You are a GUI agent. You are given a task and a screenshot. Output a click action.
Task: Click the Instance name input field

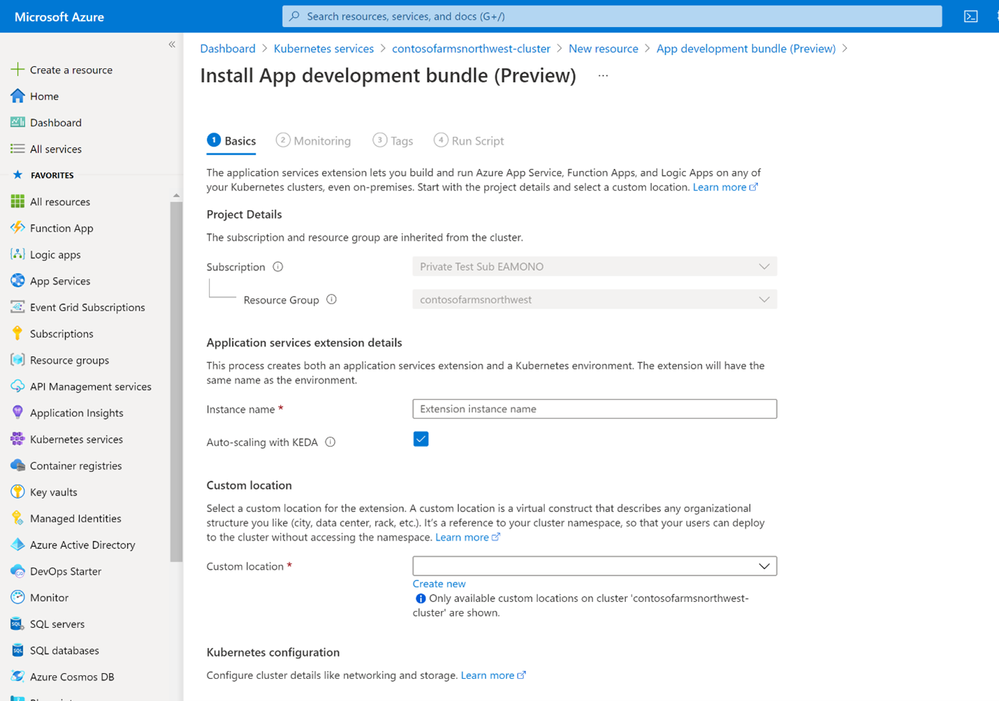[594, 409]
